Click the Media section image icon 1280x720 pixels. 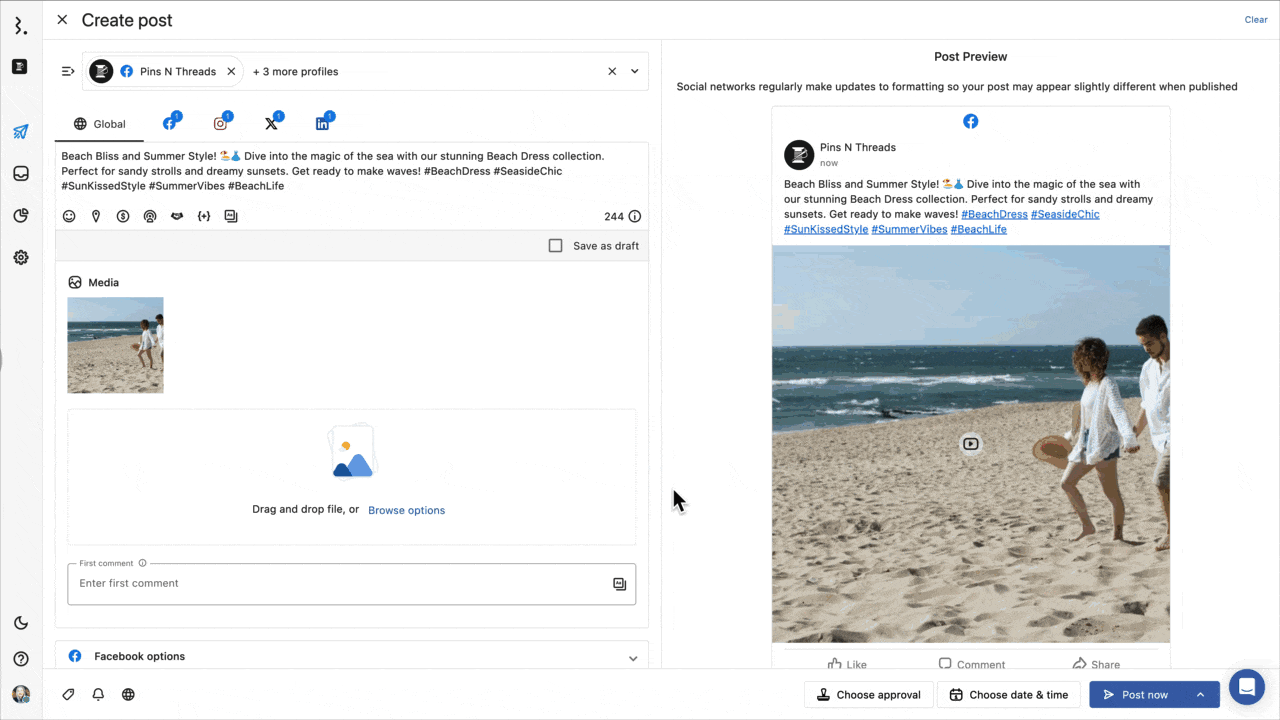point(75,283)
